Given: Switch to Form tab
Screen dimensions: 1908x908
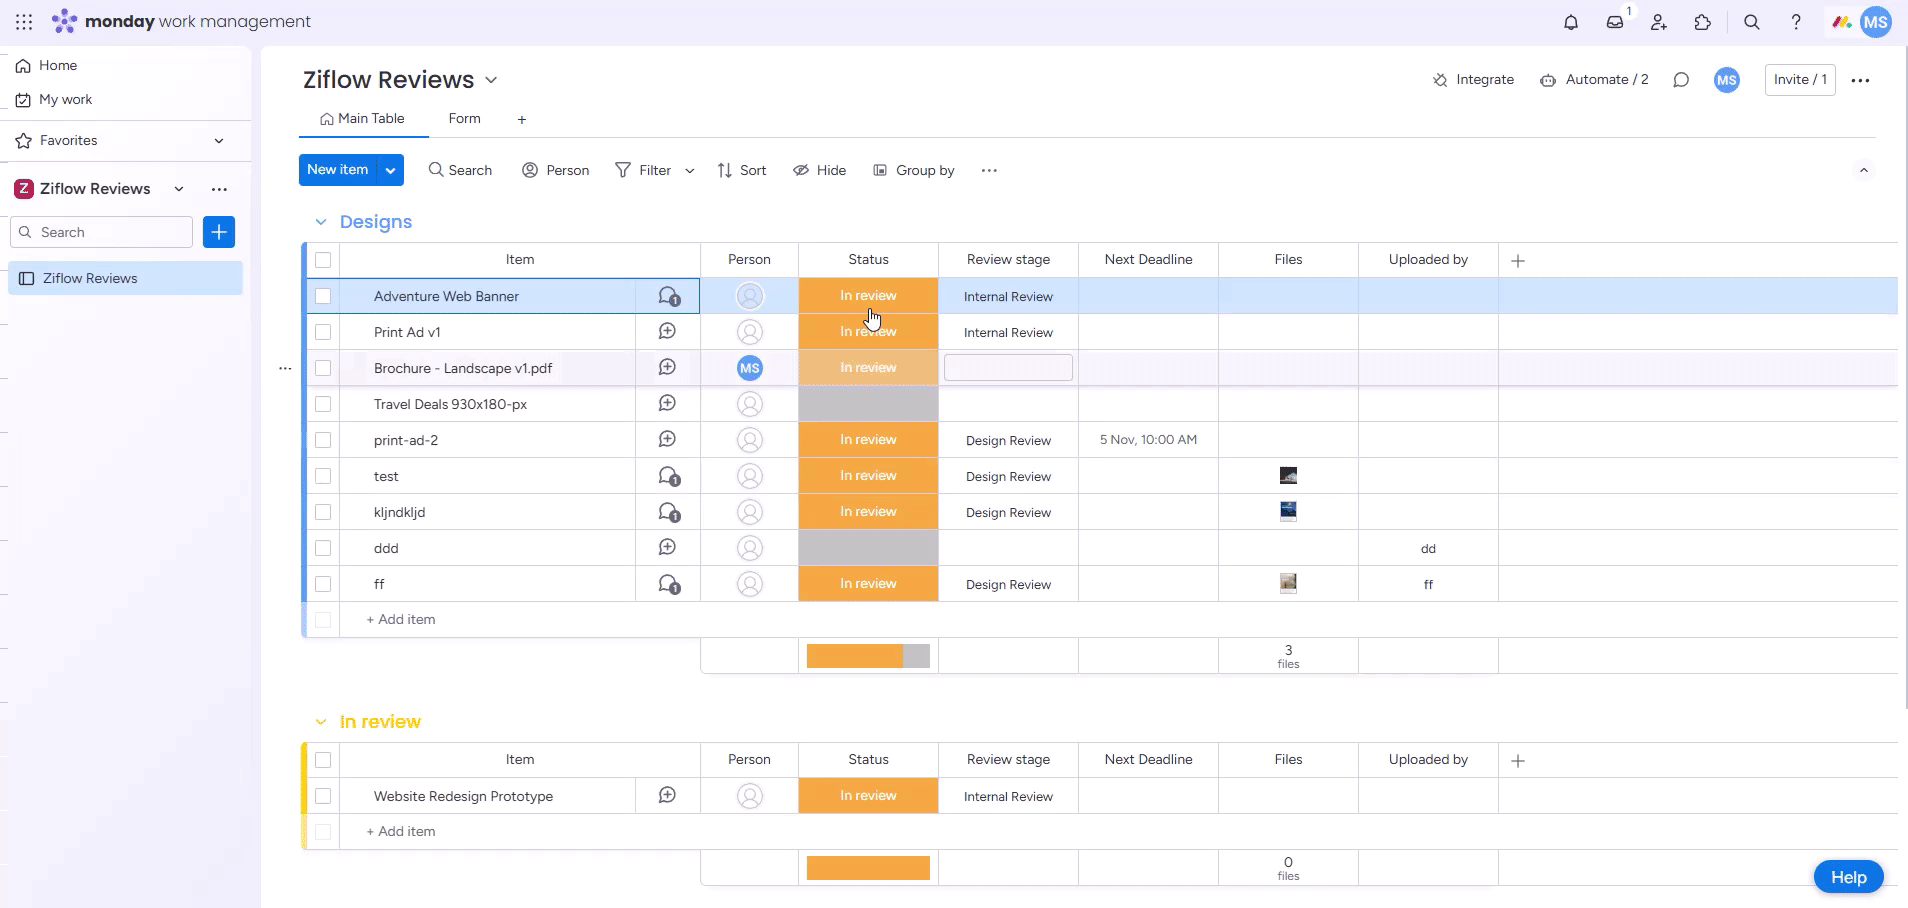Looking at the screenshot, I should pyautogui.click(x=464, y=119).
